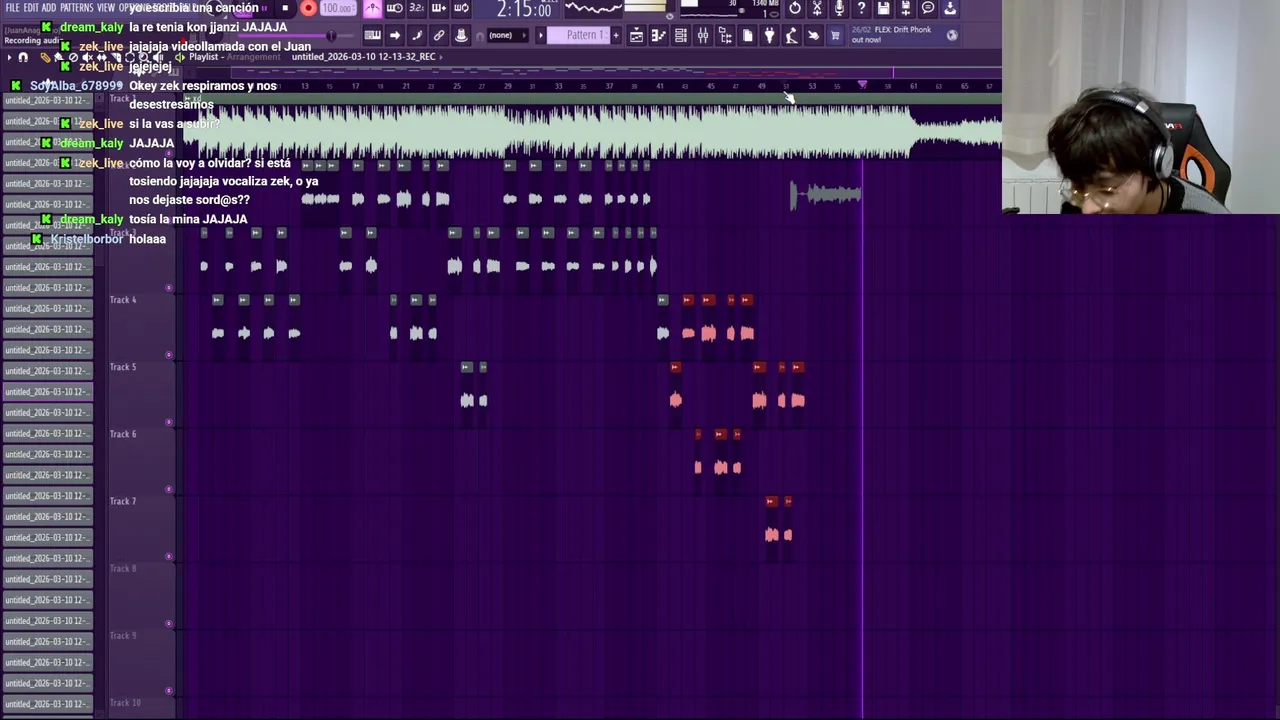Select the playlist Mute tool
Screen dimensions: 1280x720
coord(88,58)
